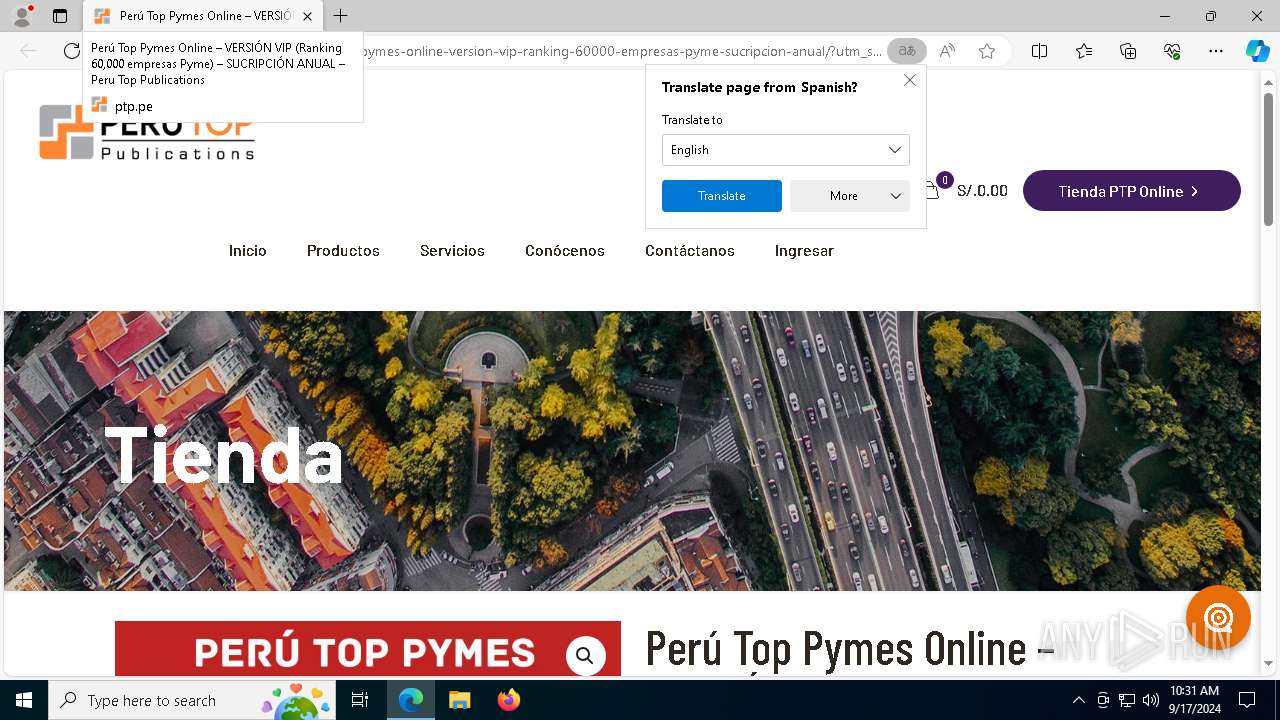Close the Perú Top Pymes Online tab
Screen dimensions: 1280x720
tap(308, 16)
